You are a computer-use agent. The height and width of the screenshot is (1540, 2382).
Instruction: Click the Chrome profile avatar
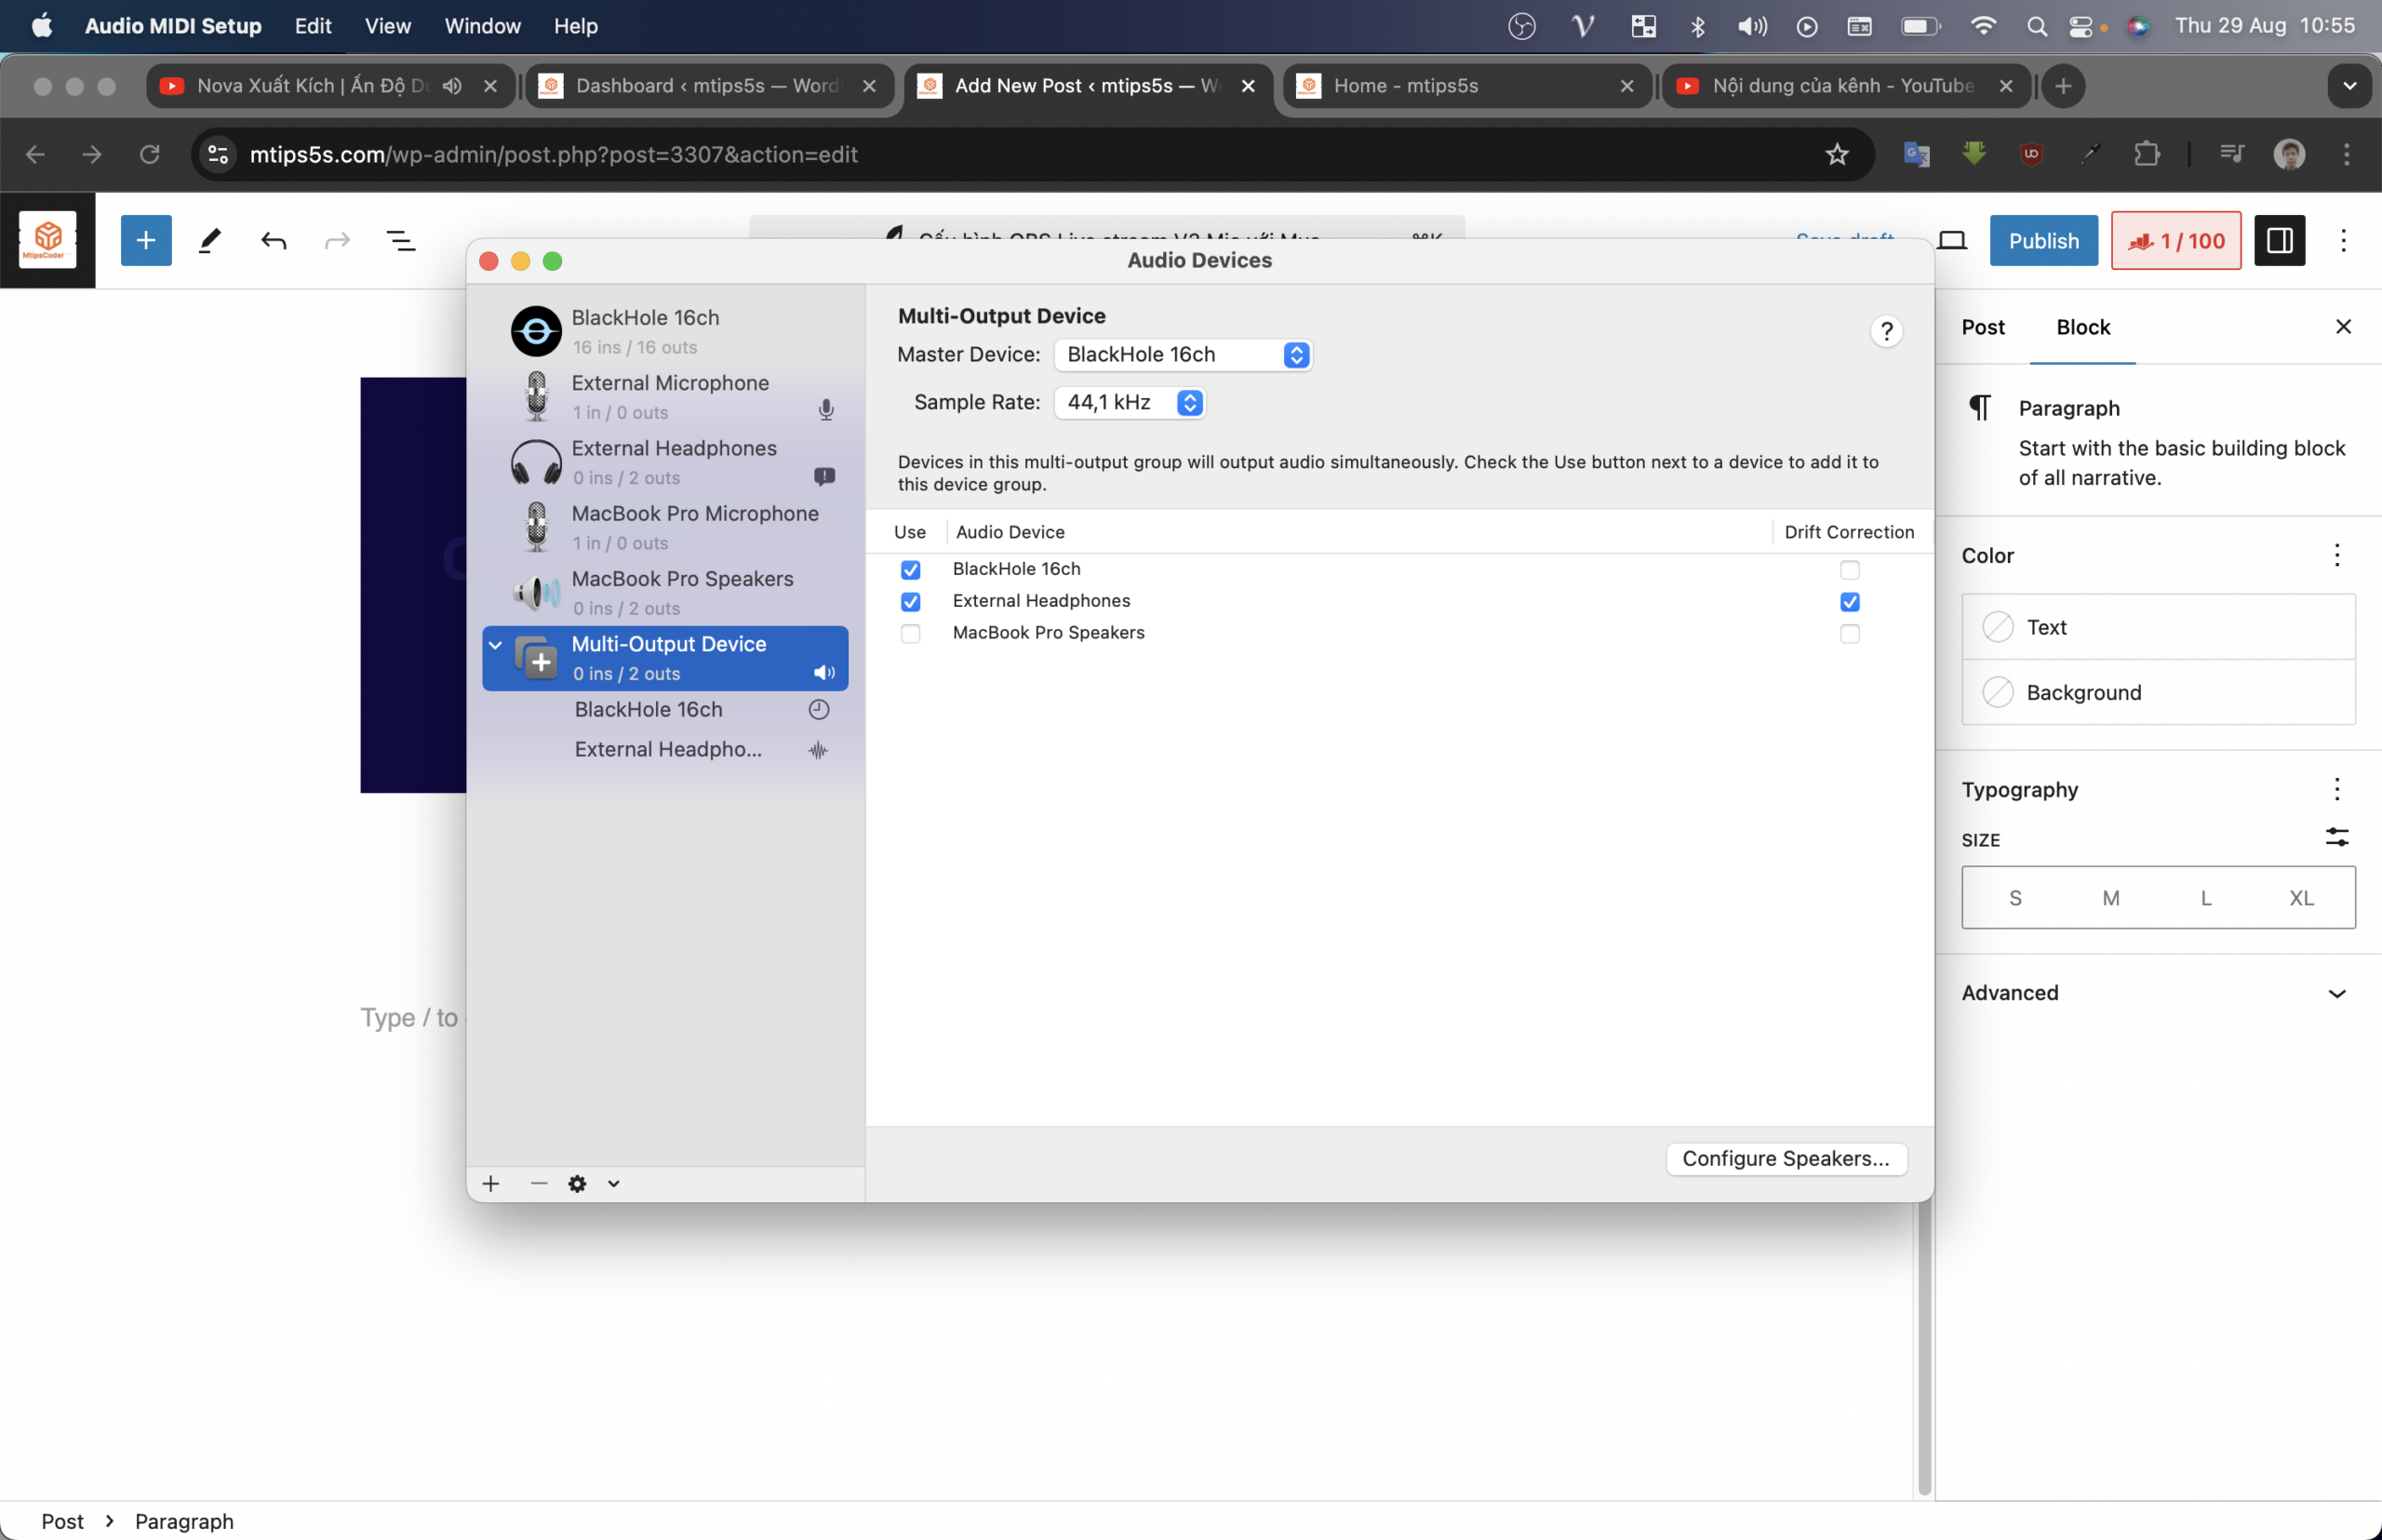click(x=2289, y=154)
